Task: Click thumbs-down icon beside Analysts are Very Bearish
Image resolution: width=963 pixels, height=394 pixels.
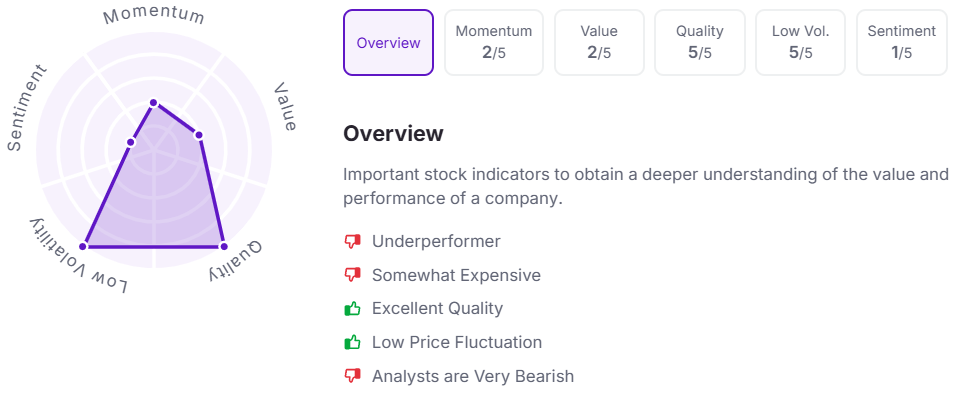Action: point(352,376)
